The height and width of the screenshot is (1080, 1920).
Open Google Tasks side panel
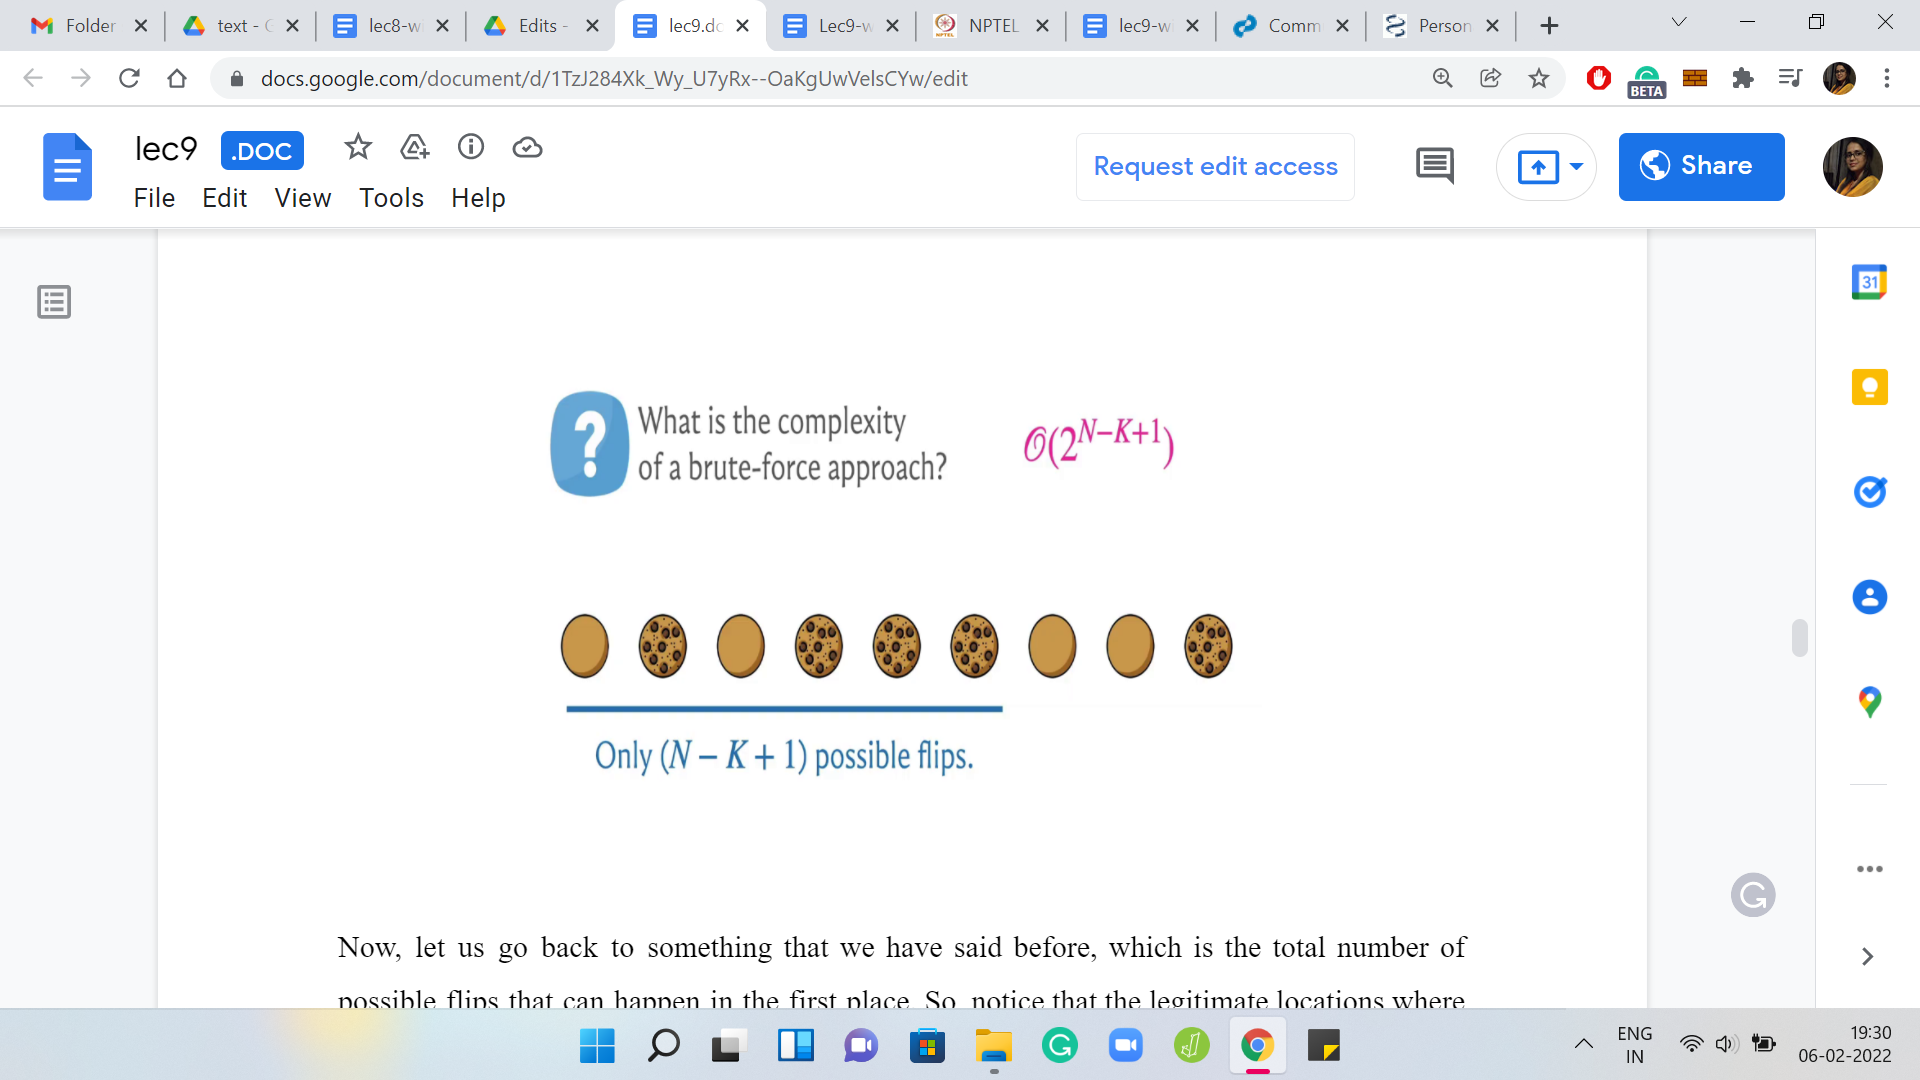[1869, 491]
